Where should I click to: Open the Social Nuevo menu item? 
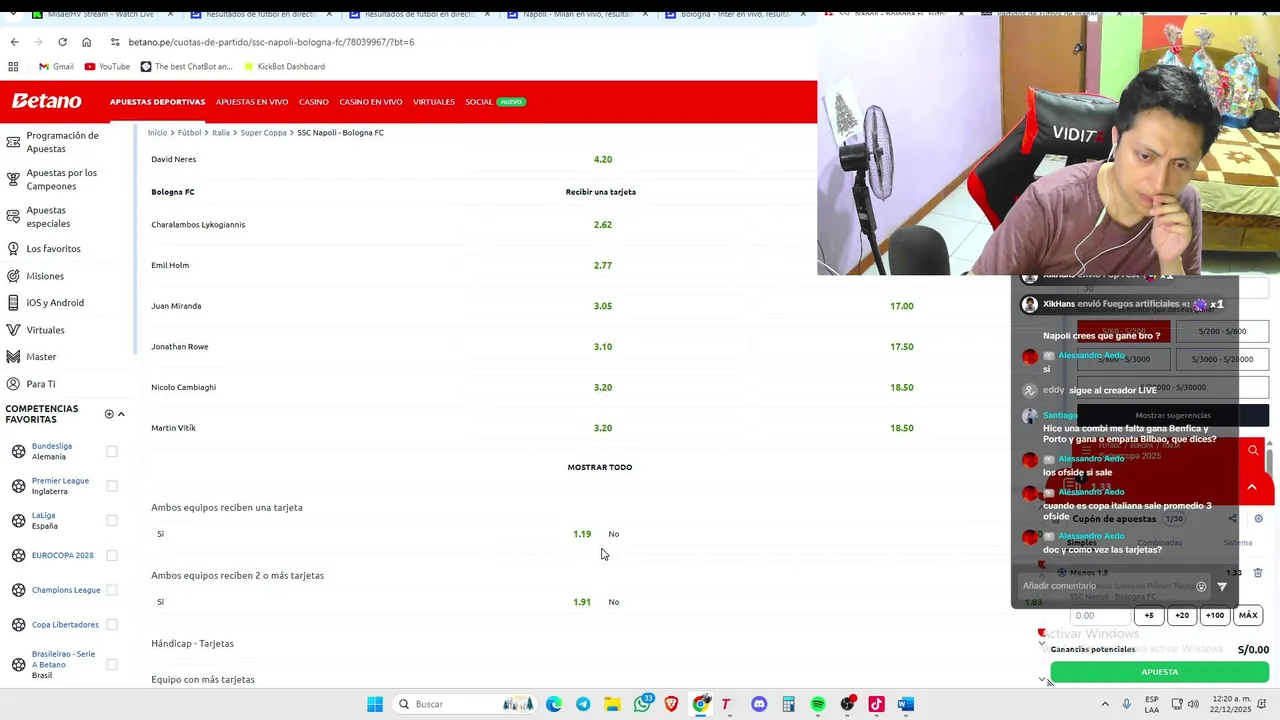pos(495,102)
